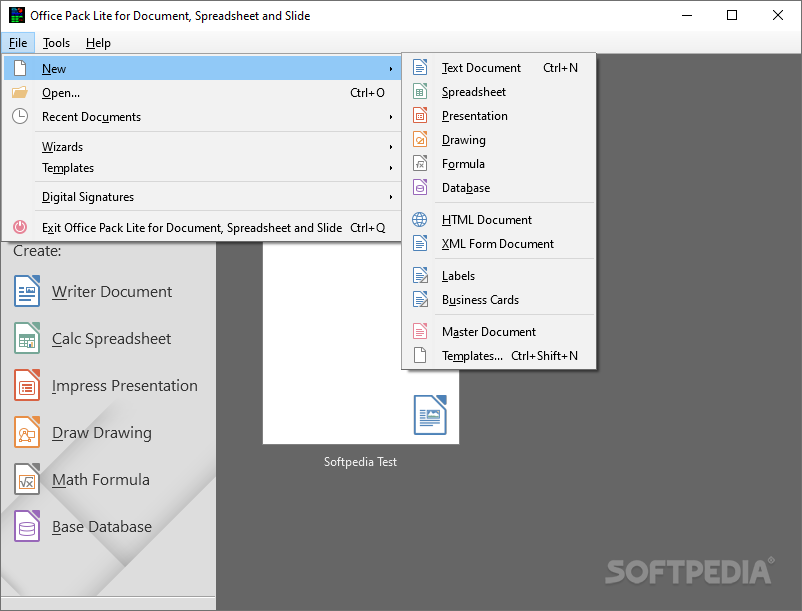
Task: Click the Labels icon in submenu
Action: pyautogui.click(x=420, y=276)
